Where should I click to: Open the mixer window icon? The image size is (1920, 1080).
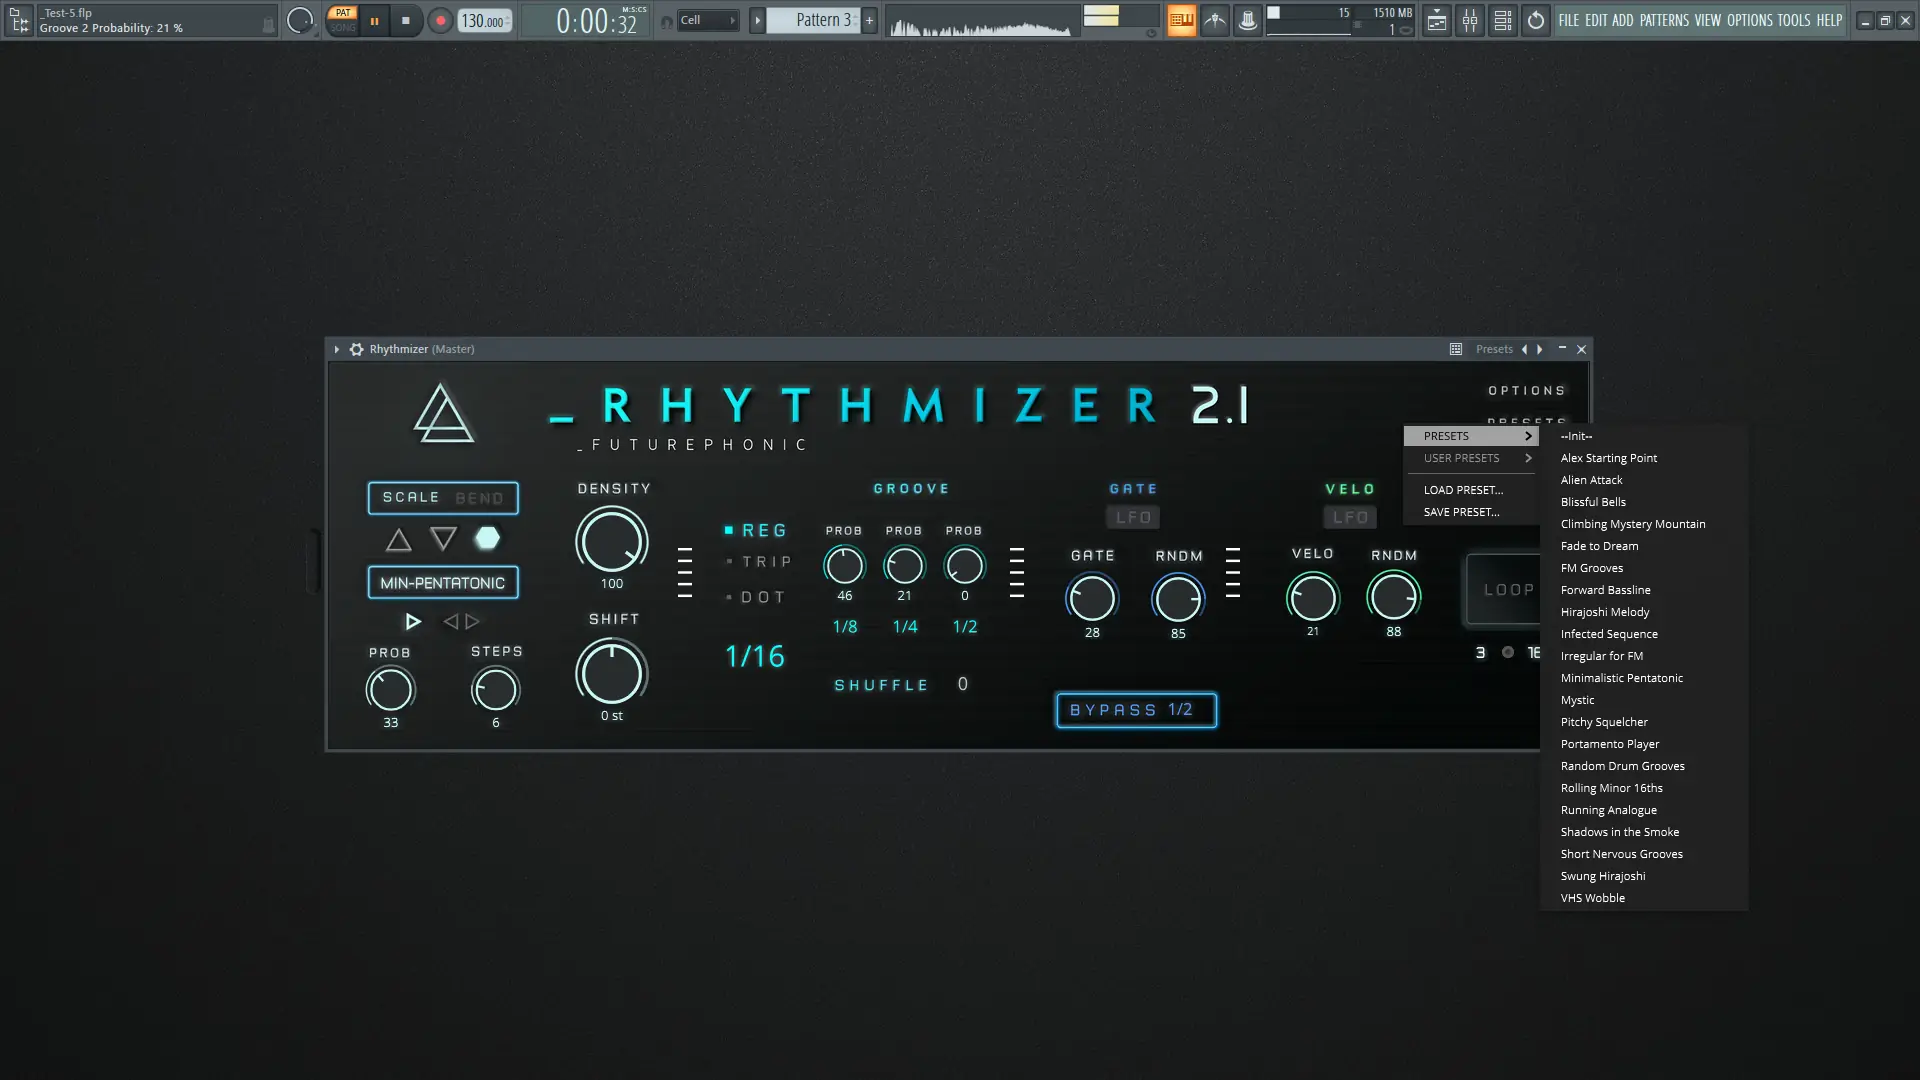pyautogui.click(x=1470, y=20)
